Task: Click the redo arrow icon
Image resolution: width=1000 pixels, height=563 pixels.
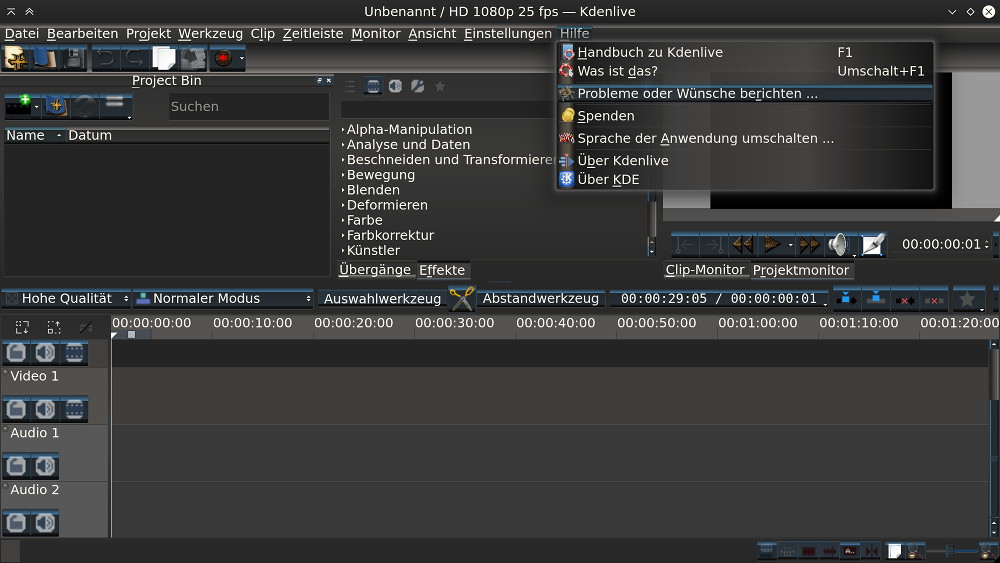Action: 135,58
